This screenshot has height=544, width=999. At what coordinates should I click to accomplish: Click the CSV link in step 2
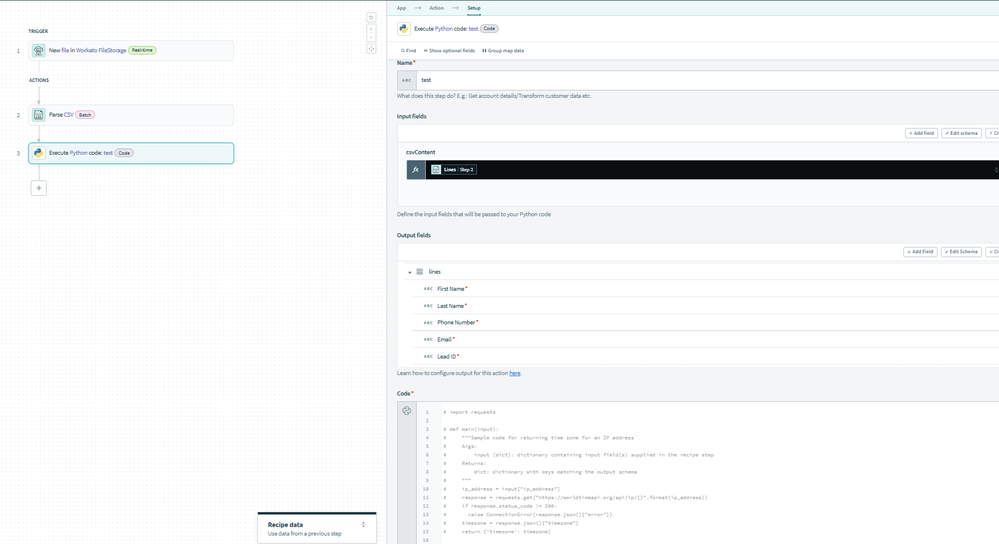(69, 115)
